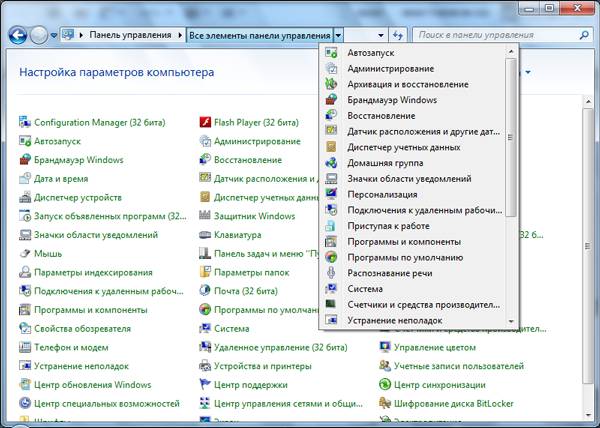The image size is (600, 428).
Task: Click Программы и компоненты icon in dropdown
Action: click(x=331, y=241)
